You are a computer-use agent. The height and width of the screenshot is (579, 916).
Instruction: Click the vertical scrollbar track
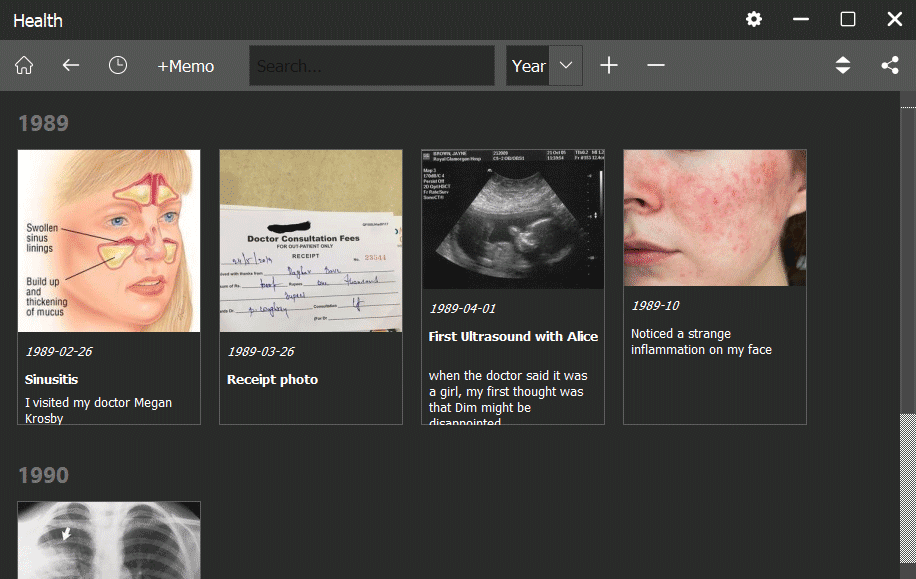coord(908,300)
